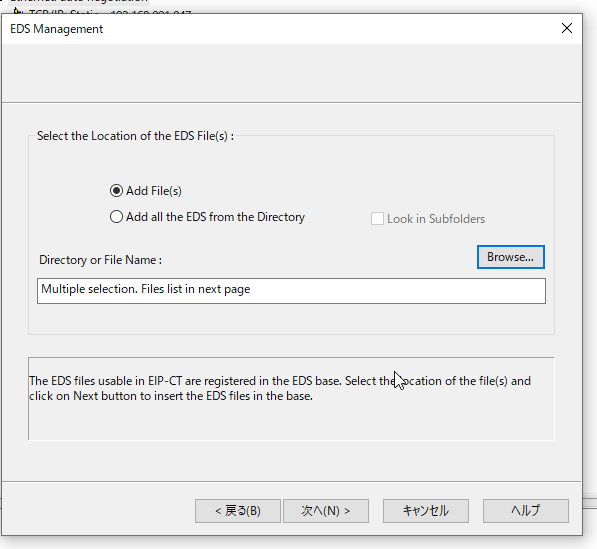This screenshot has width=597, height=549.
Task: Continue with the 次へ(N) button
Action: point(326,511)
